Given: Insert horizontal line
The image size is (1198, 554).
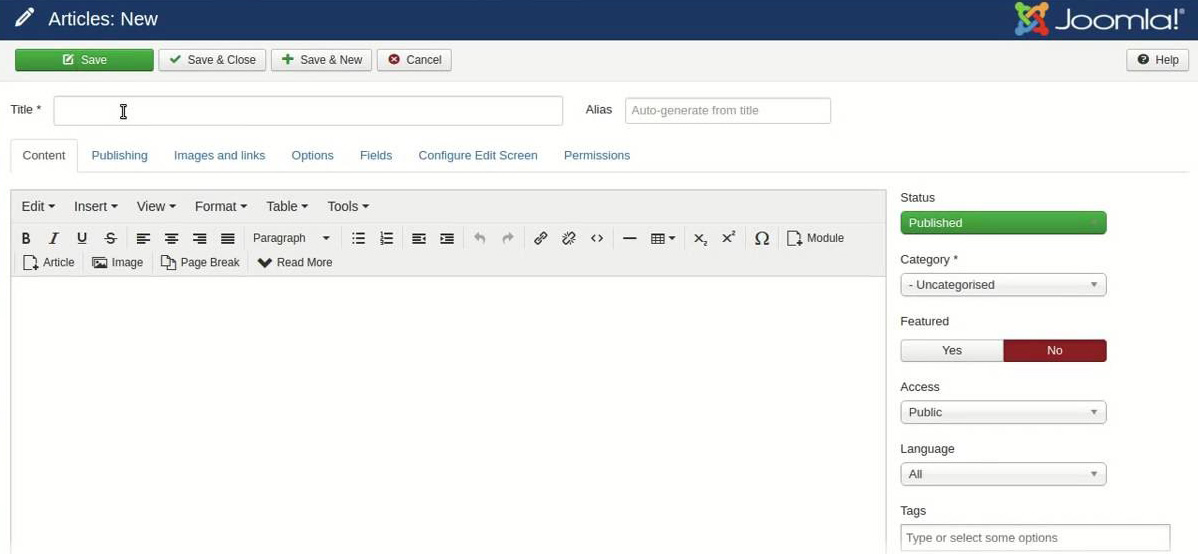Looking at the screenshot, I should (630, 238).
